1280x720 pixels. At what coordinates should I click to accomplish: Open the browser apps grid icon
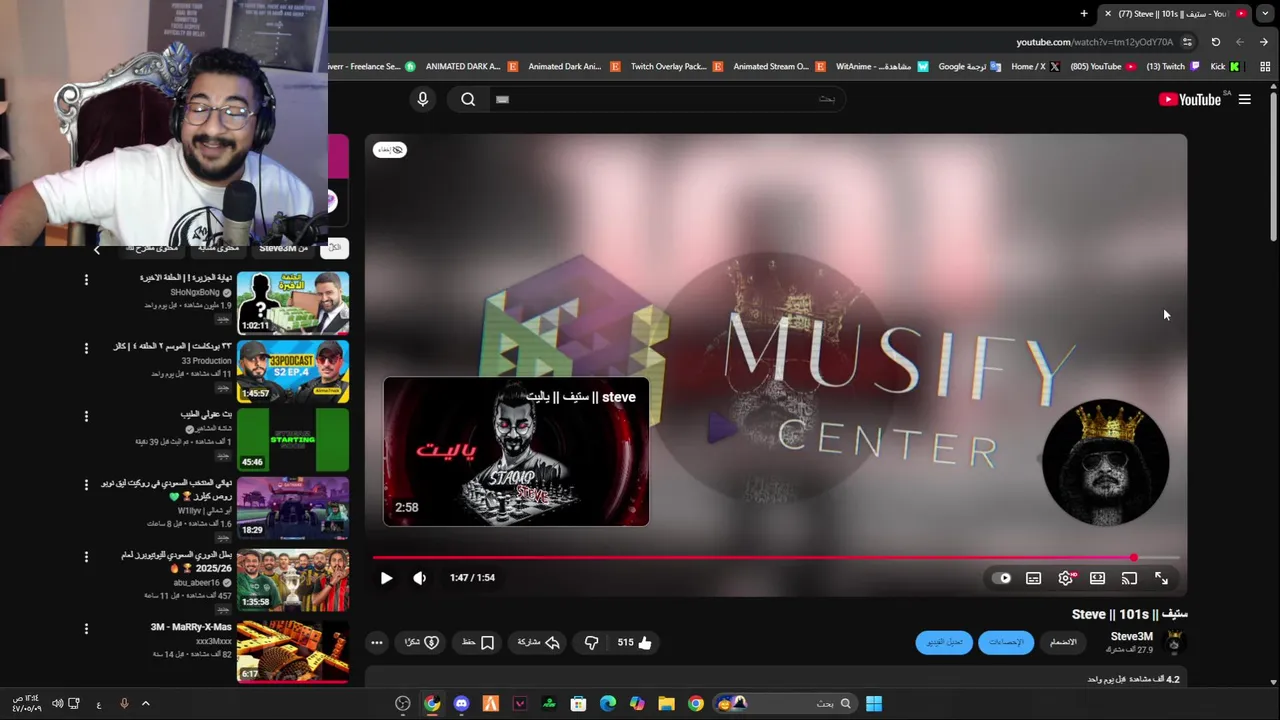tap(1265, 67)
